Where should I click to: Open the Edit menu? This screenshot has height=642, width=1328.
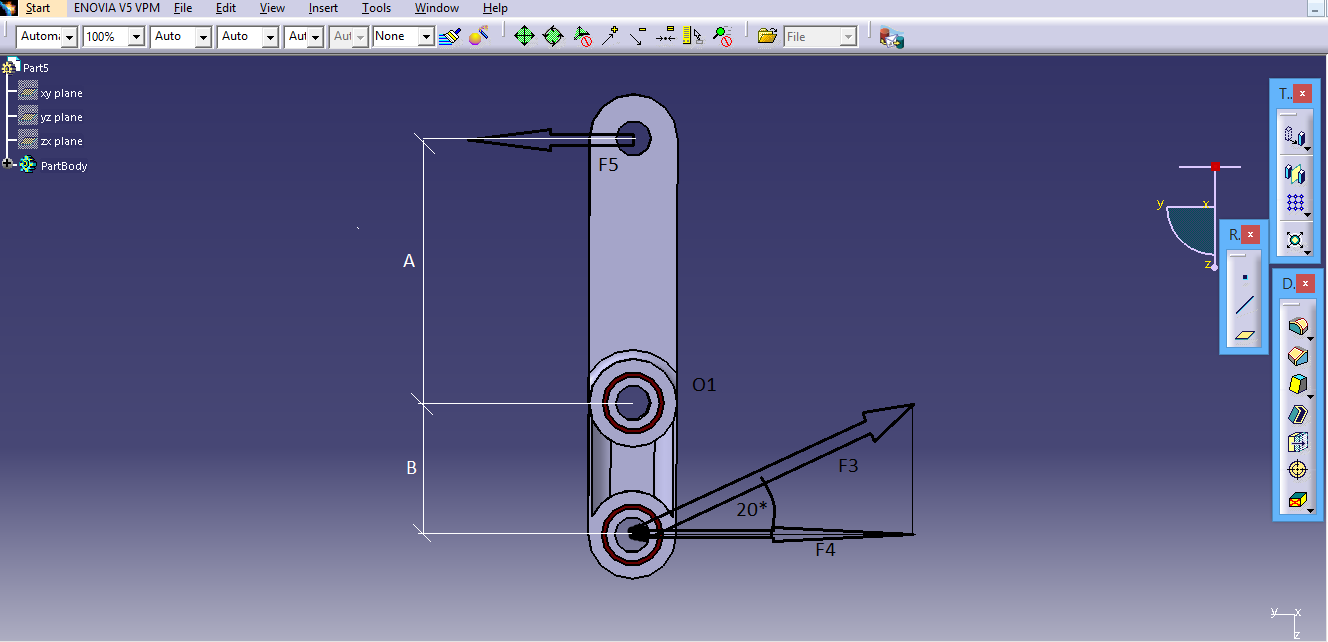click(226, 8)
